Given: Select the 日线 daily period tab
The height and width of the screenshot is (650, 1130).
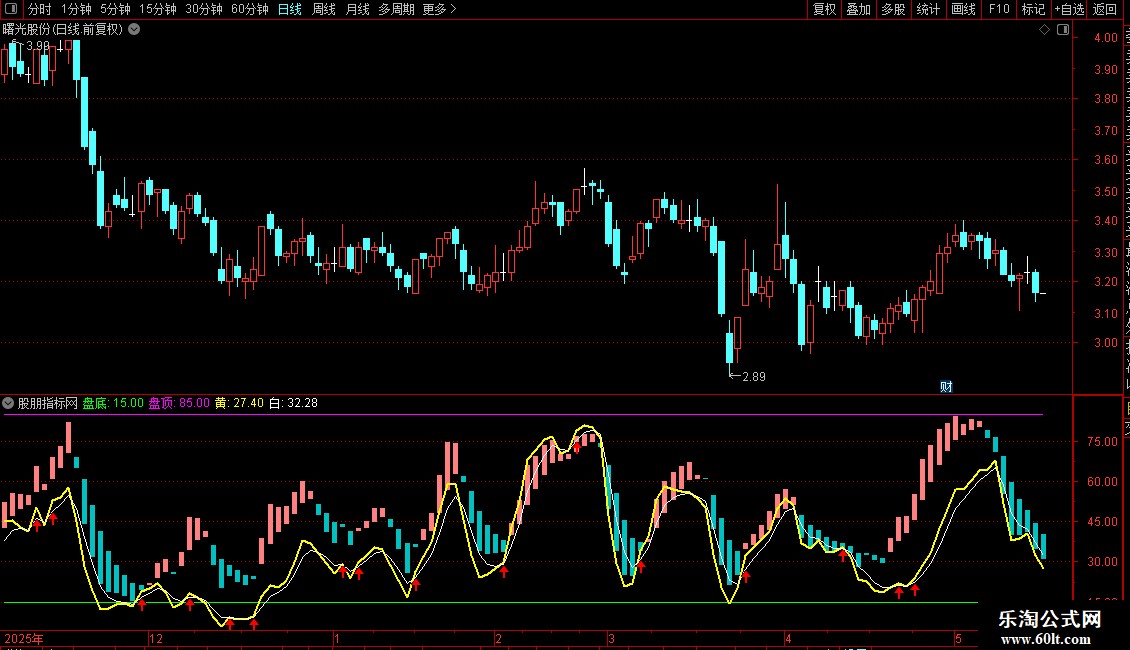Looking at the screenshot, I should pos(290,9).
